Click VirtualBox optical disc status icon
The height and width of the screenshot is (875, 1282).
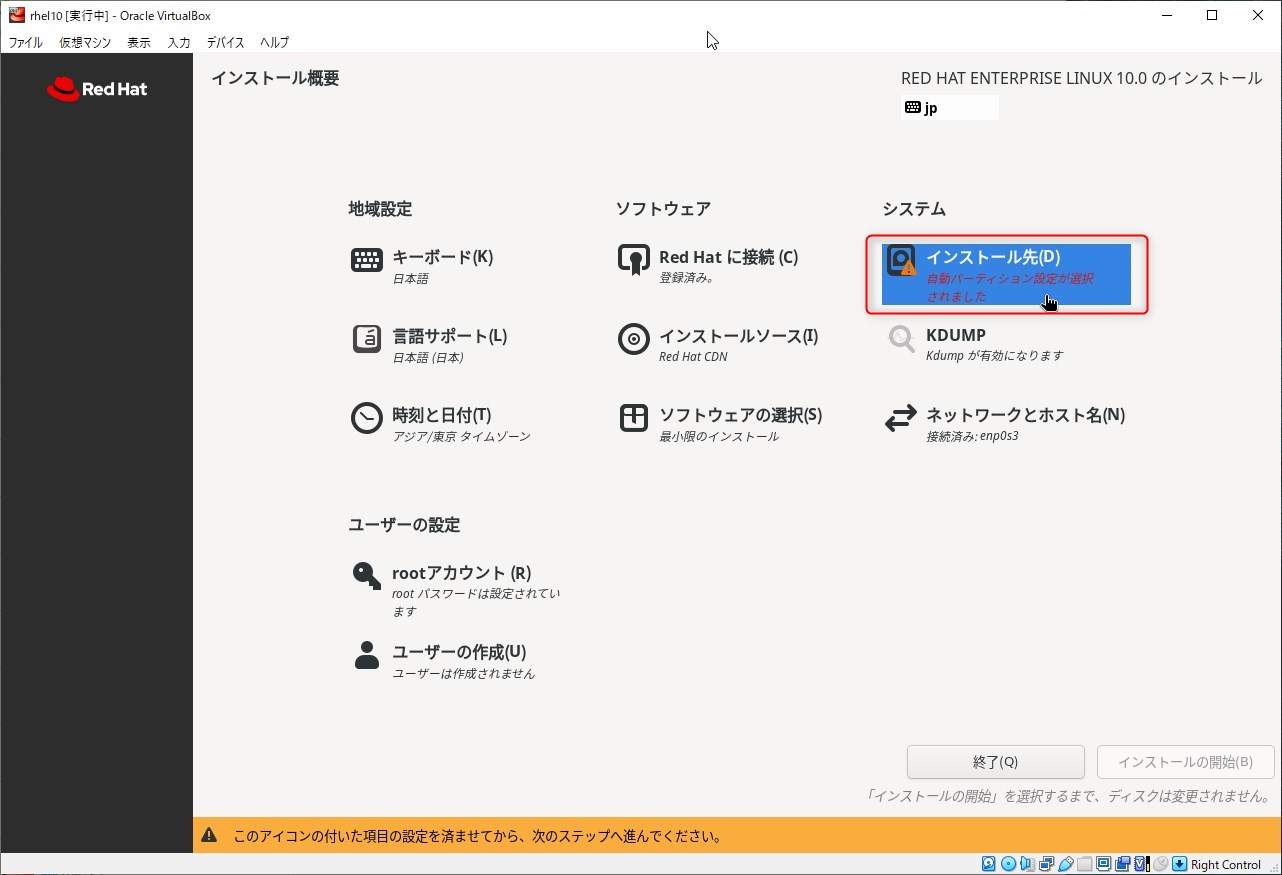tap(1008, 864)
